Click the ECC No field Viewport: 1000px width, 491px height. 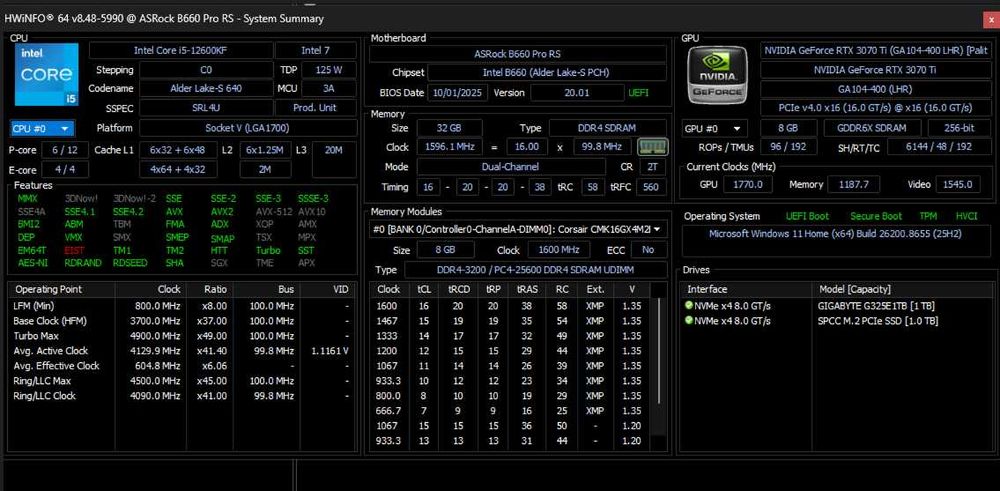(649, 250)
